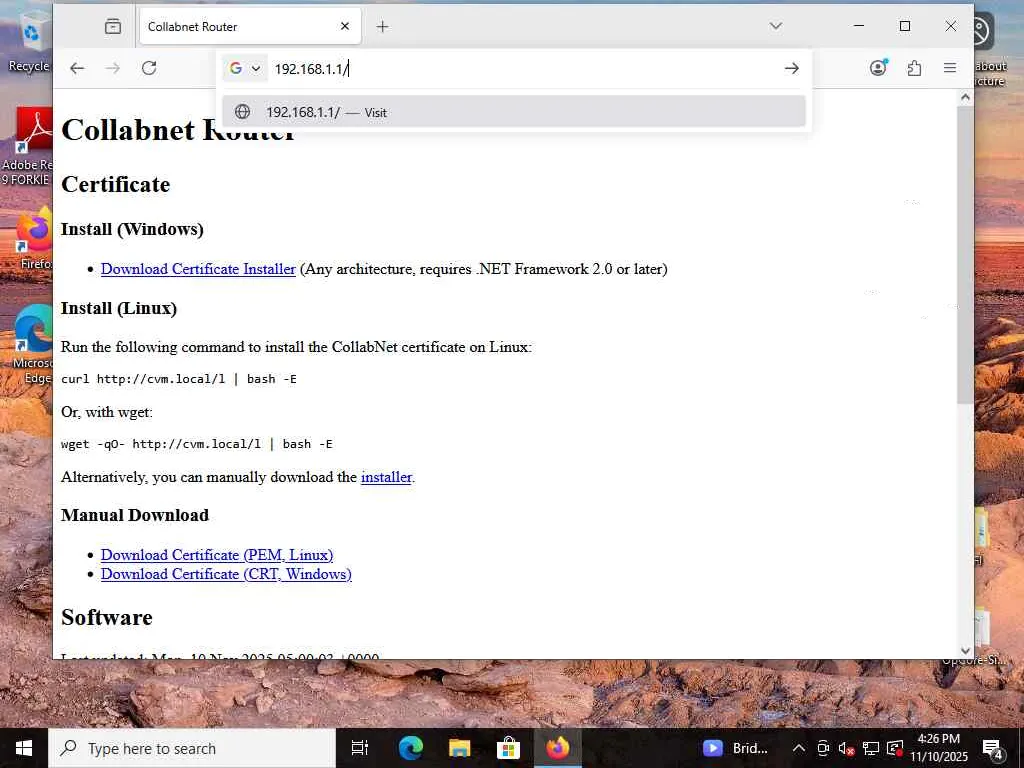Select the 192.168.1.1/ Visit suggestion
Viewport: 1024px width, 768px height.
point(514,112)
